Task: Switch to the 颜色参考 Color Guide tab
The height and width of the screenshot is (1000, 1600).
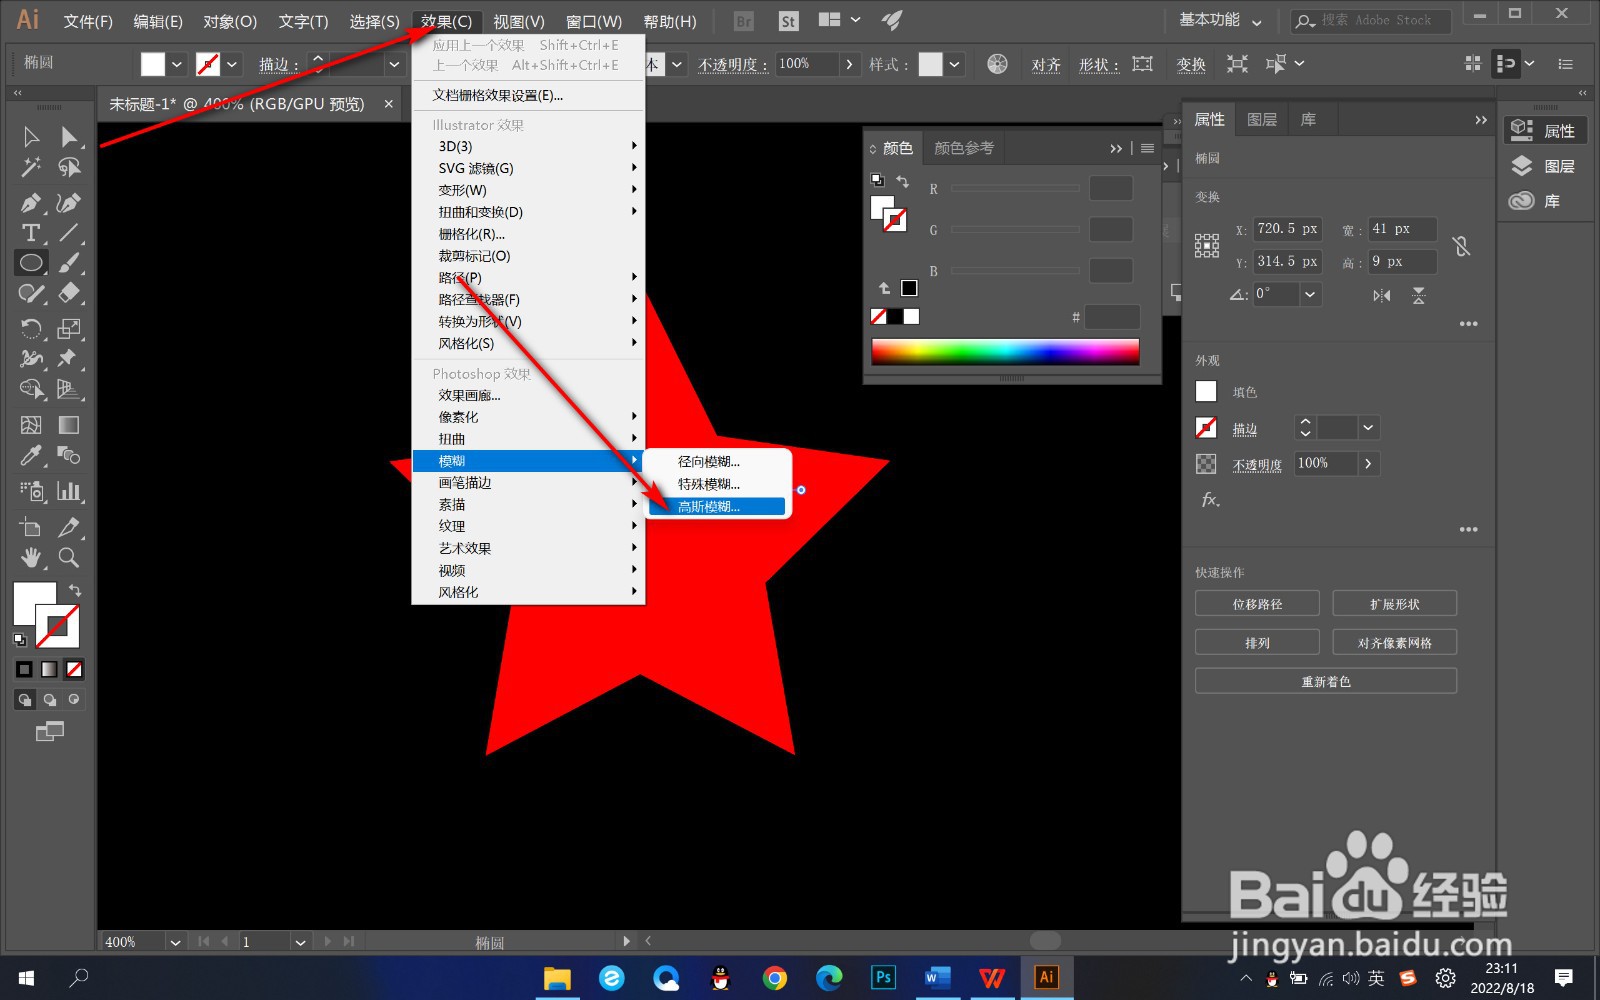Action: tap(964, 148)
